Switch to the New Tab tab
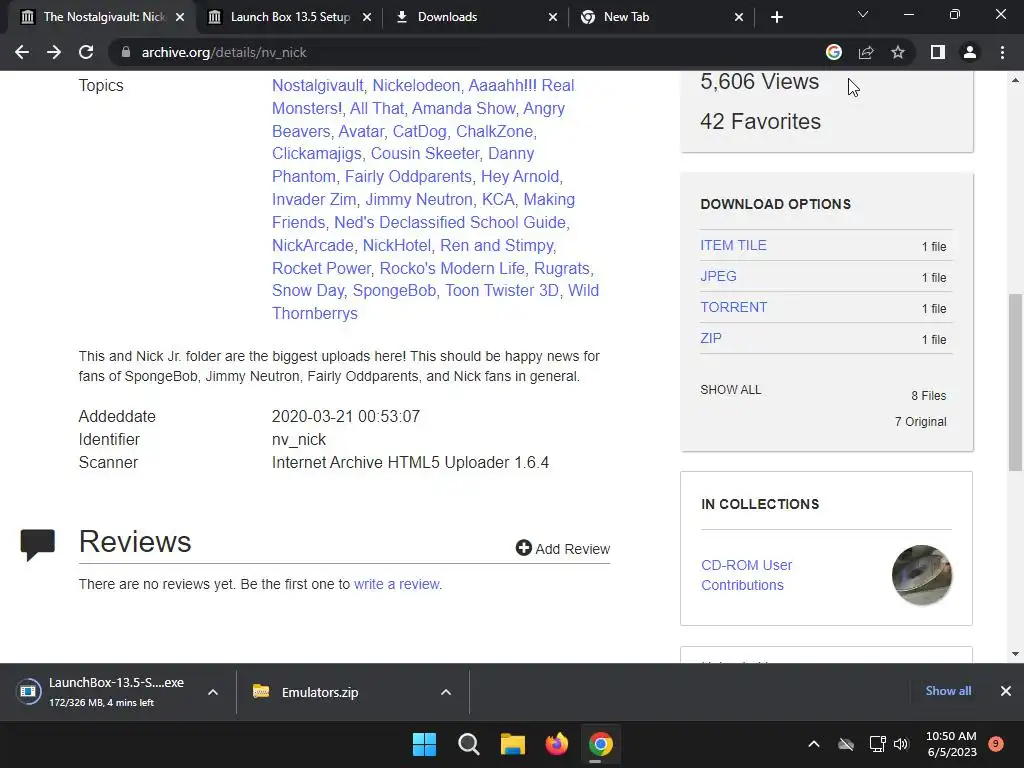 tap(661, 17)
